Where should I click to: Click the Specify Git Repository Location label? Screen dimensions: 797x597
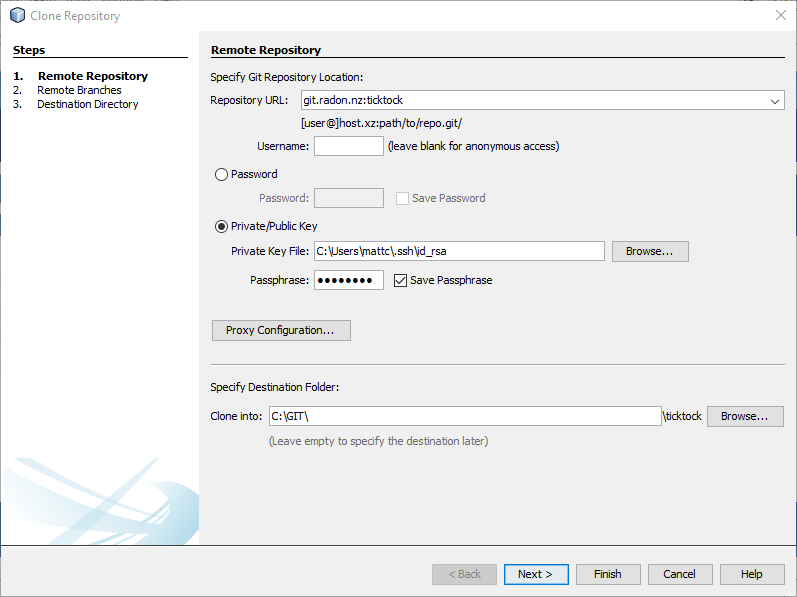[287, 77]
